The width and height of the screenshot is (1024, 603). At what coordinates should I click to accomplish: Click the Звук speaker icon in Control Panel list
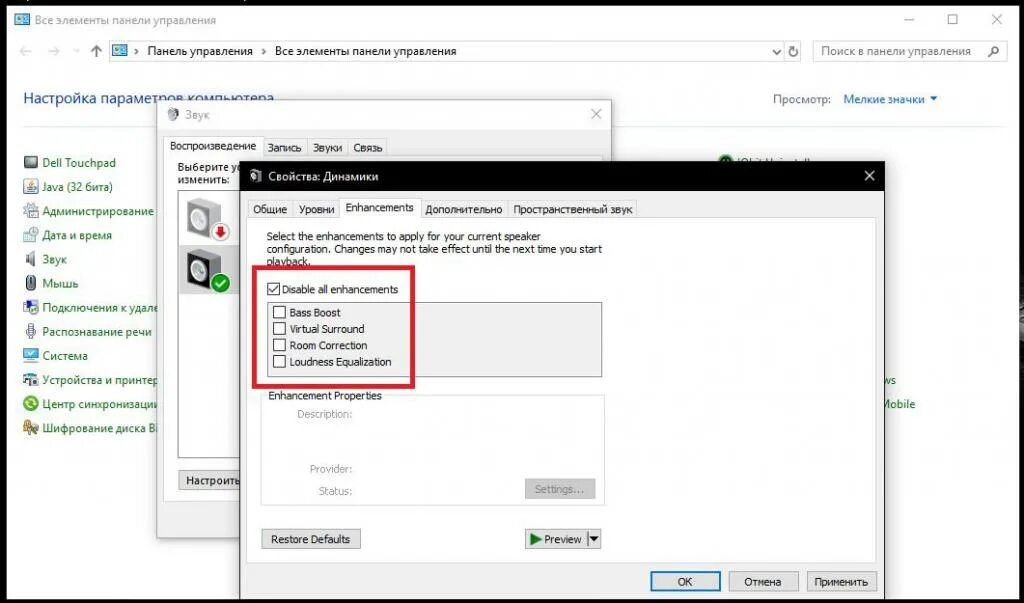[x=31, y=259]
